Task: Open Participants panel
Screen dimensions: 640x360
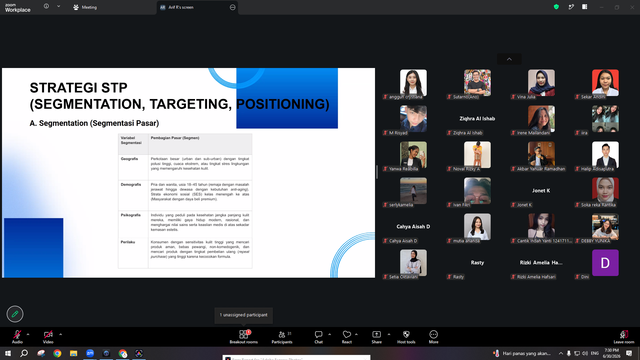Action: 282,337
